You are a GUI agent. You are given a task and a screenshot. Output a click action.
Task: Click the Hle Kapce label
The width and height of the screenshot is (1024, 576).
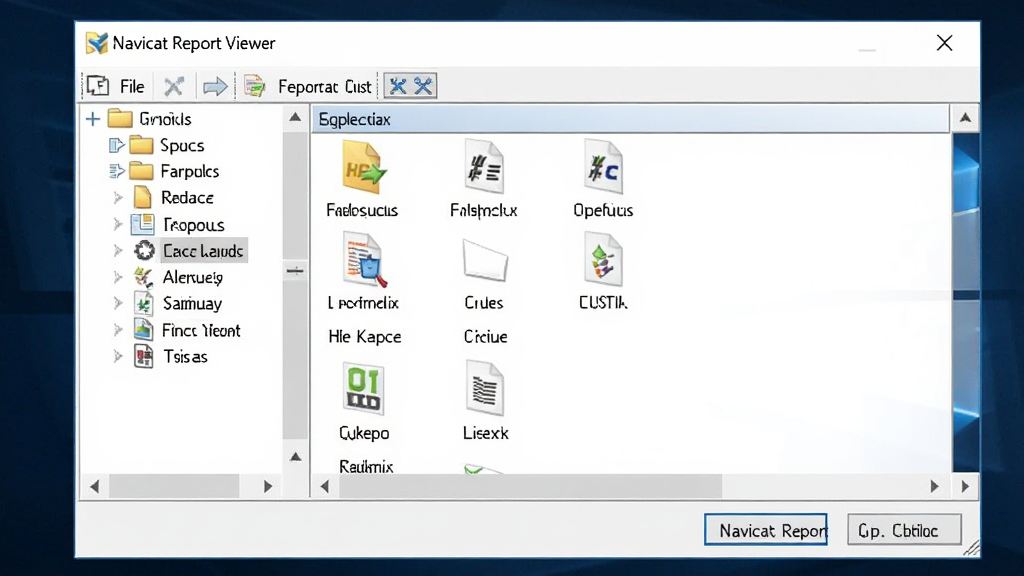coord(364,337)
